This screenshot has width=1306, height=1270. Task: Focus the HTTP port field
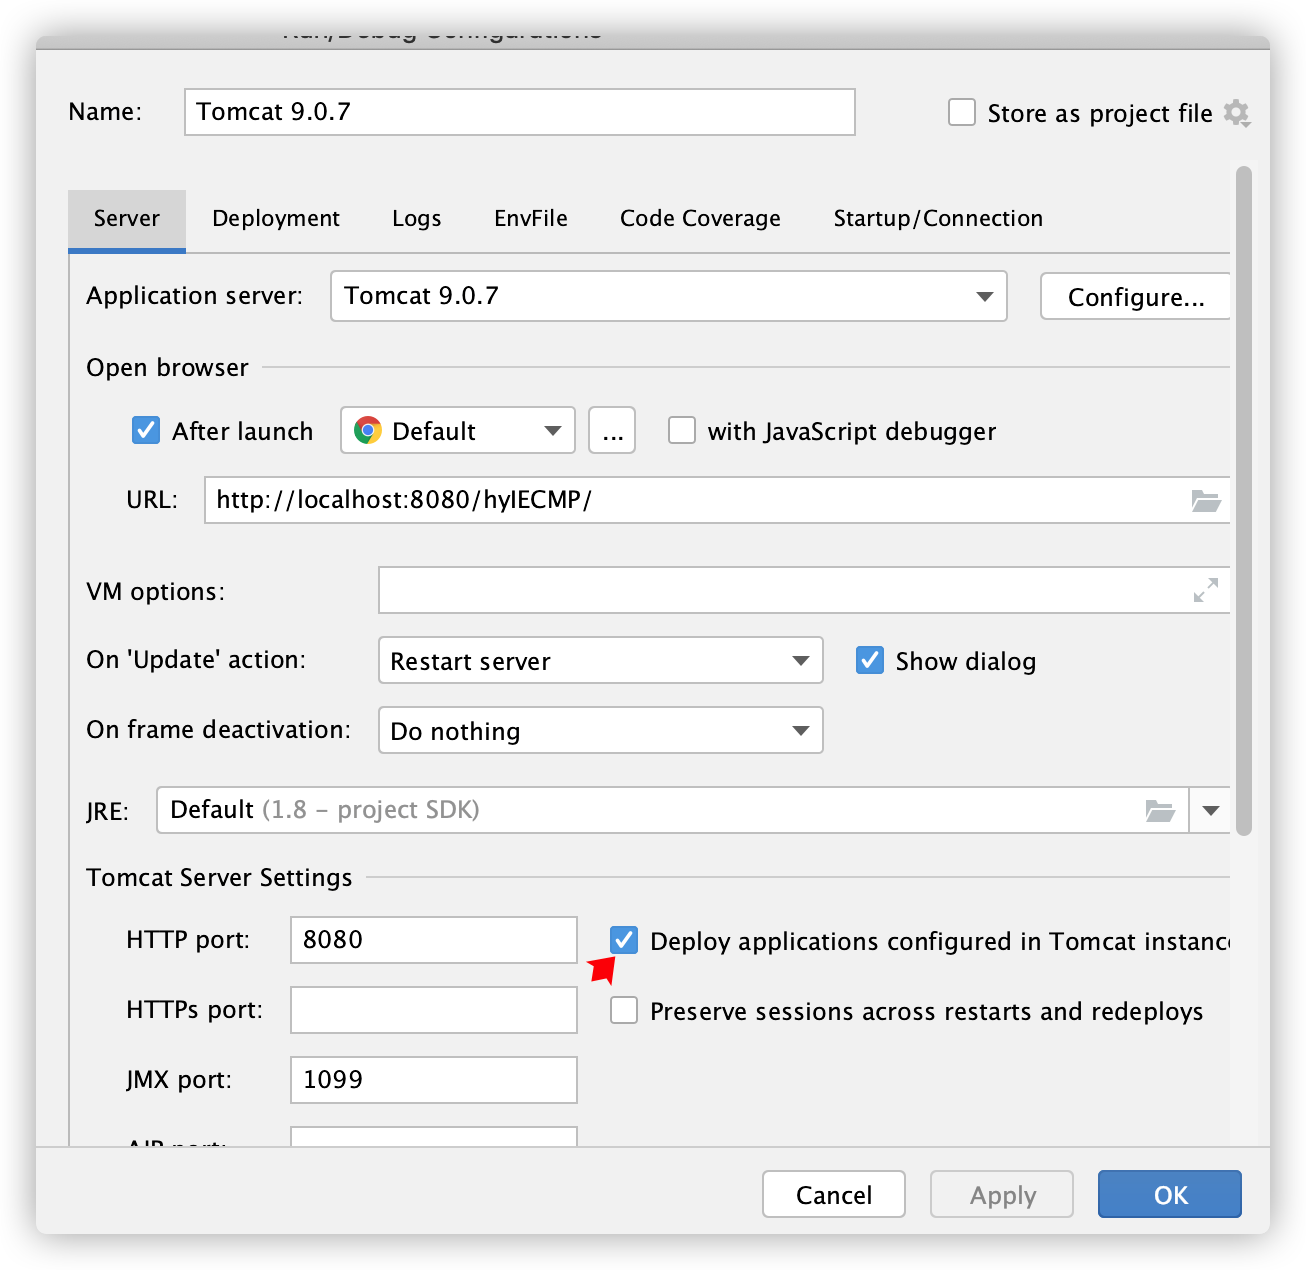click(434, 940)
